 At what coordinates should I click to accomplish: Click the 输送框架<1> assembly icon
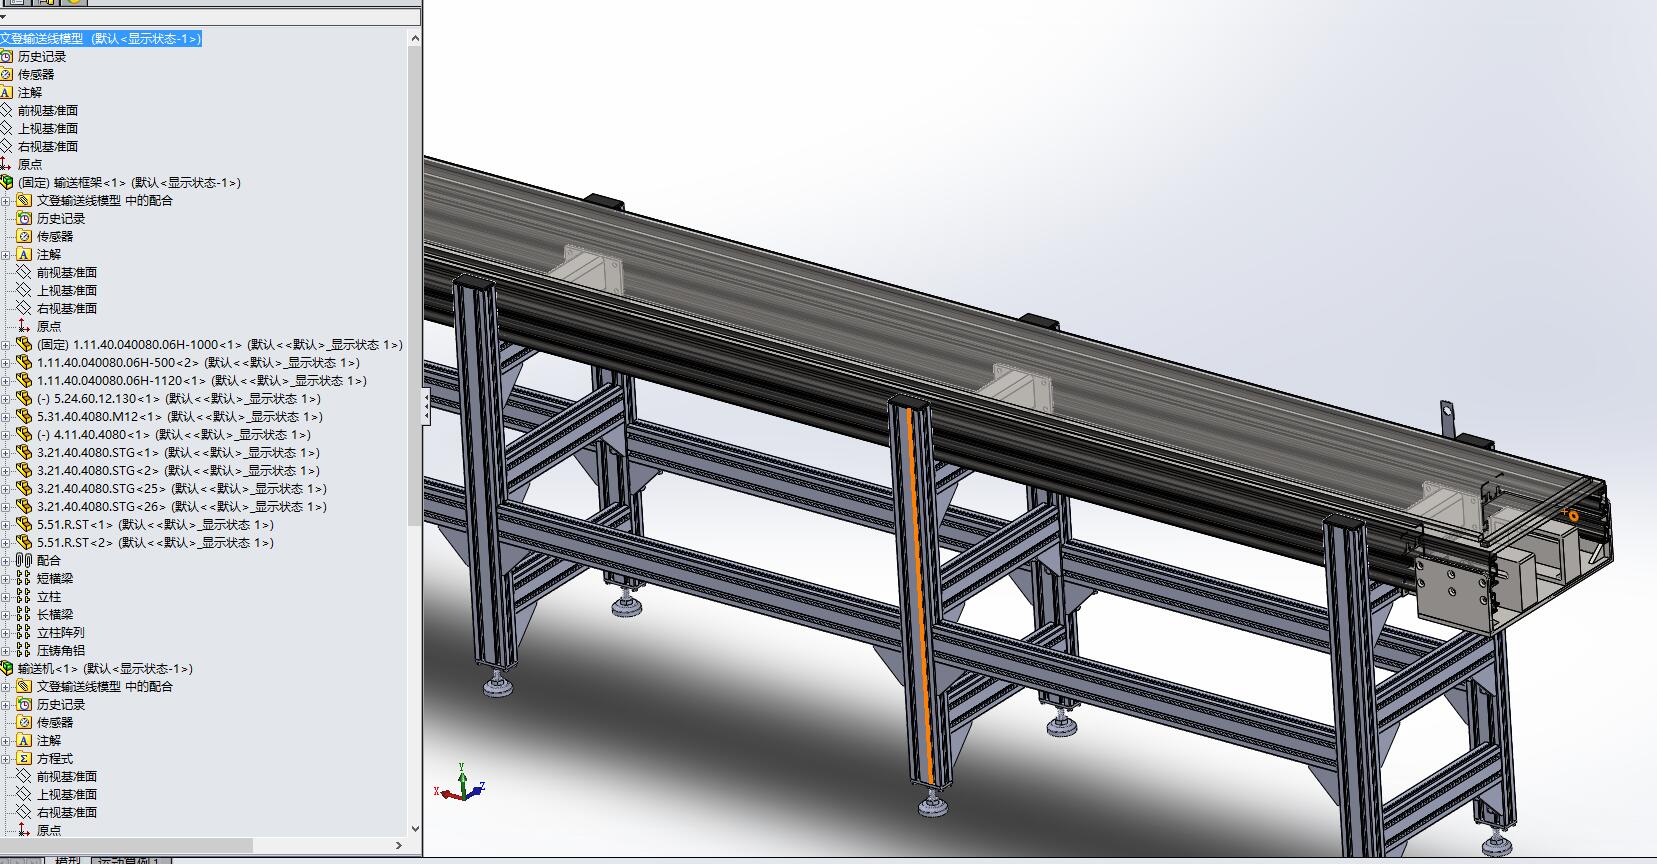[x=7, y=182]
